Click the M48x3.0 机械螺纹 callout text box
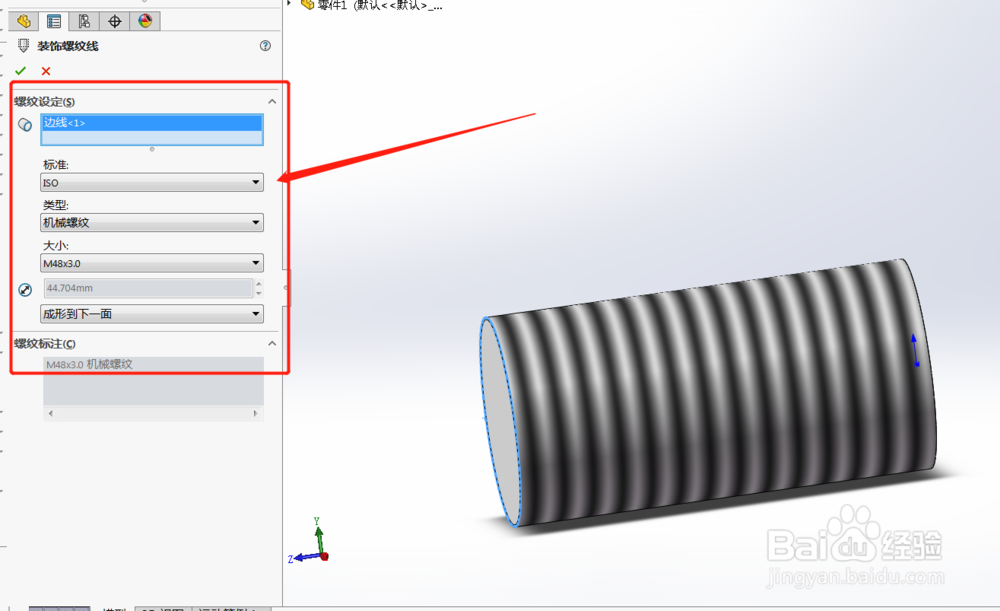1000x611 pixels. pyautogui.click(x=153, y=381)
